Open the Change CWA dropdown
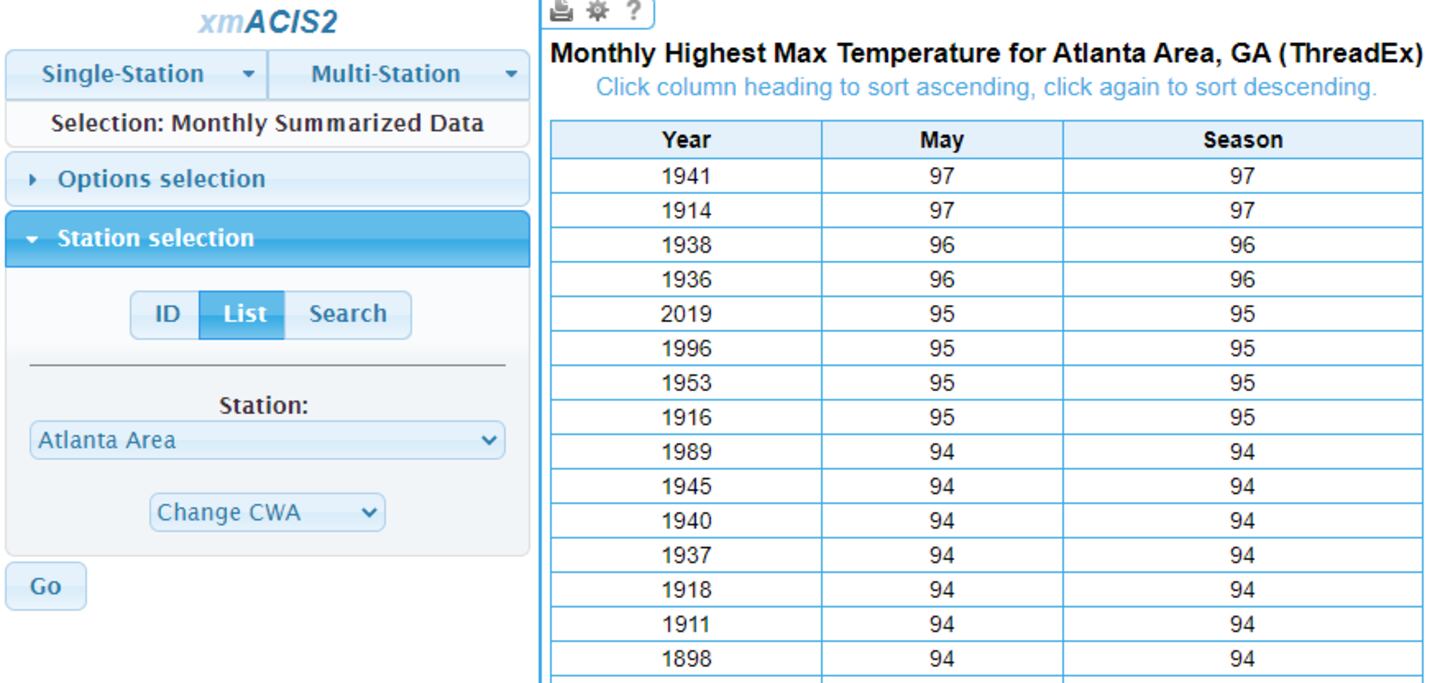The width and height of the screenshot is (1440, 683). click(267, 512)
